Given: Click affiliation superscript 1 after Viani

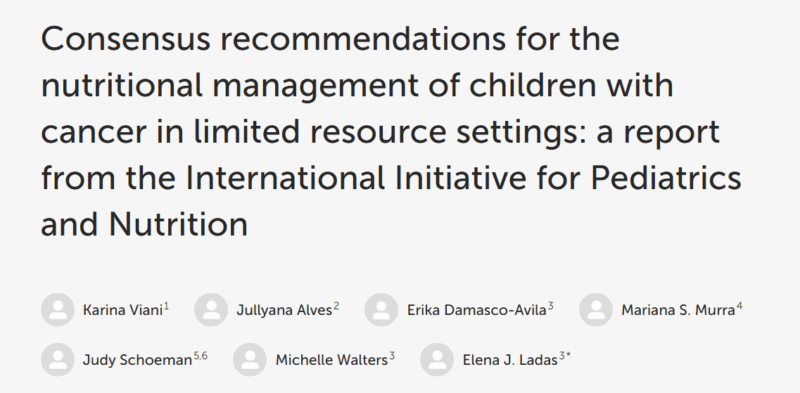Looking at the screenshot, I should 167,307.
